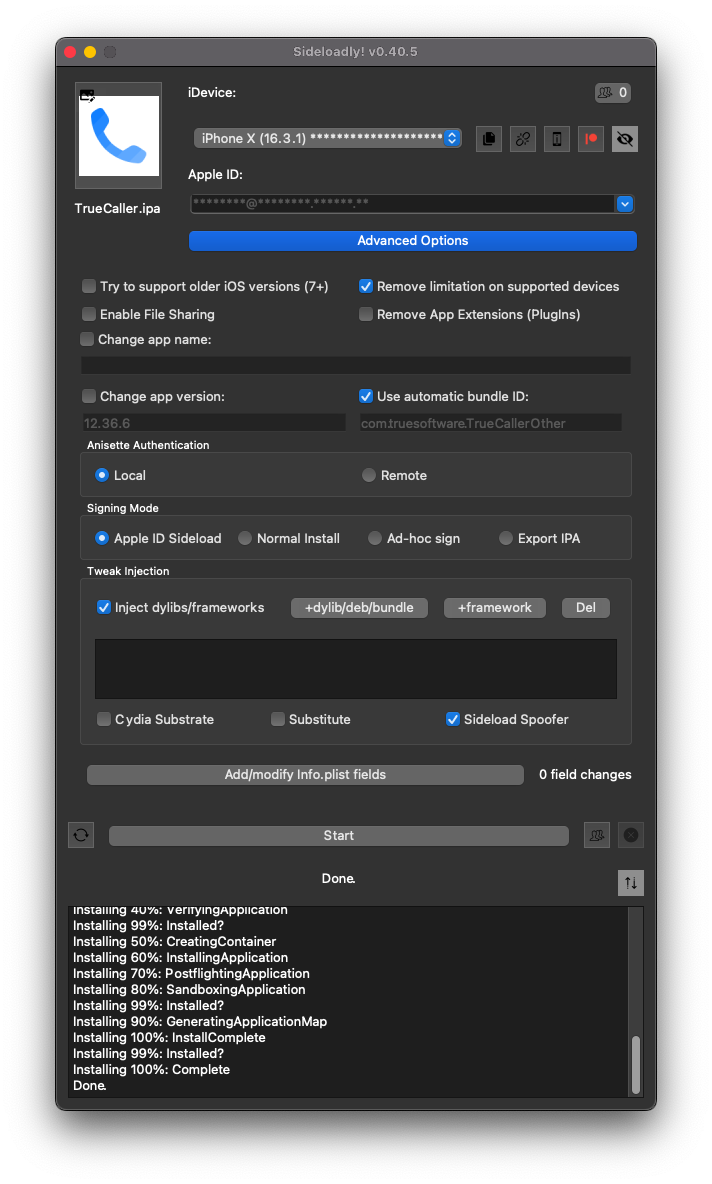This screenshot has height=1184, width=712.
Task: Uncheck Use automatic bundle ID
Action: pyautogui.click(x=366, y=396)
